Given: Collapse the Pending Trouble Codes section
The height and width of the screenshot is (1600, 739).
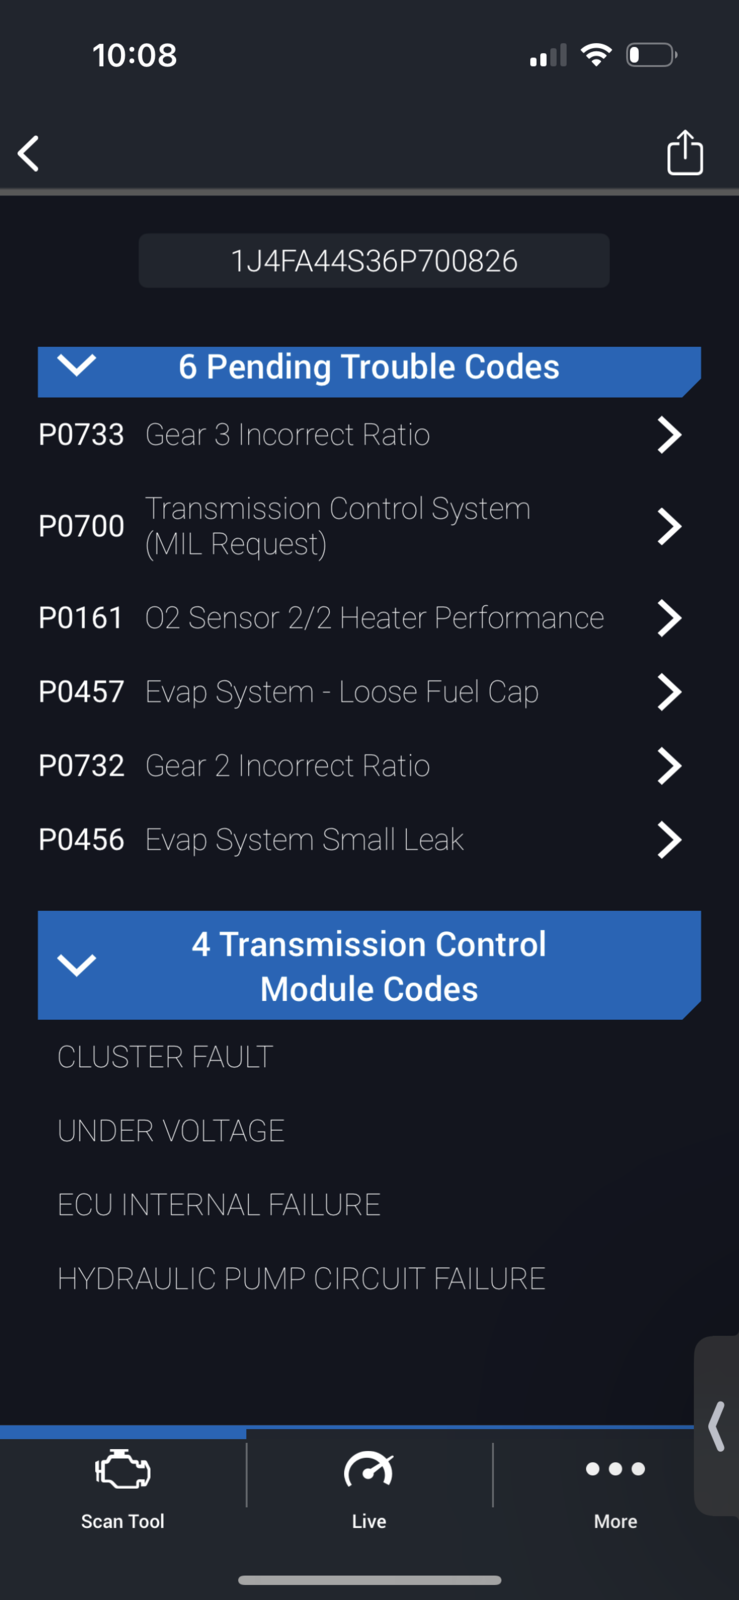Looking at the screenshot, I should pyautogui.click(x=77, y=366).
